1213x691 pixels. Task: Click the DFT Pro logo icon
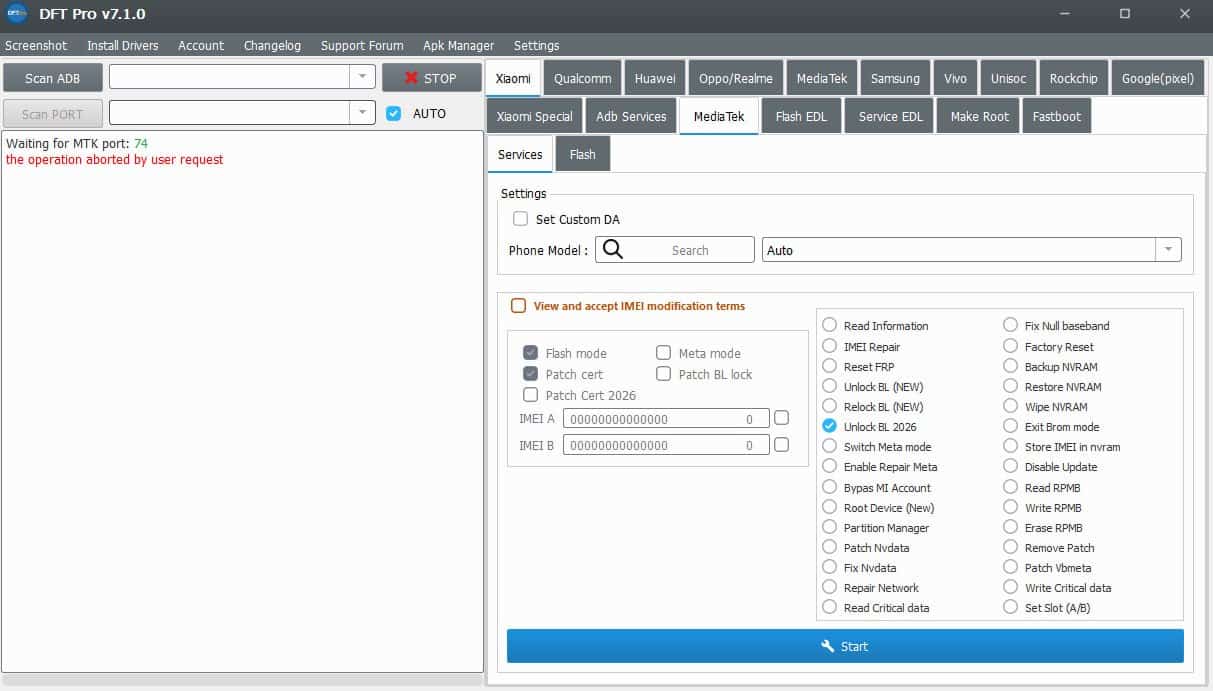coord(16,14)
